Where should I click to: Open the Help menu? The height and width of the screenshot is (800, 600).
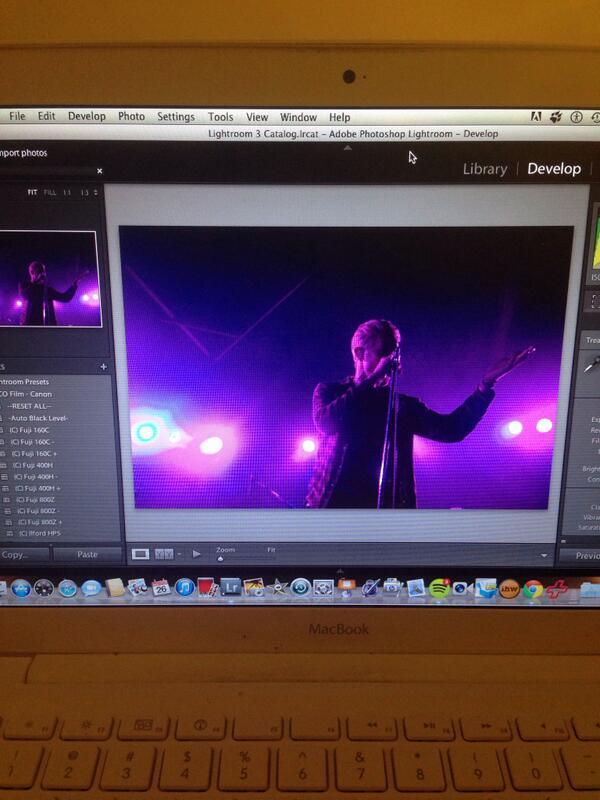click(339, 118)
